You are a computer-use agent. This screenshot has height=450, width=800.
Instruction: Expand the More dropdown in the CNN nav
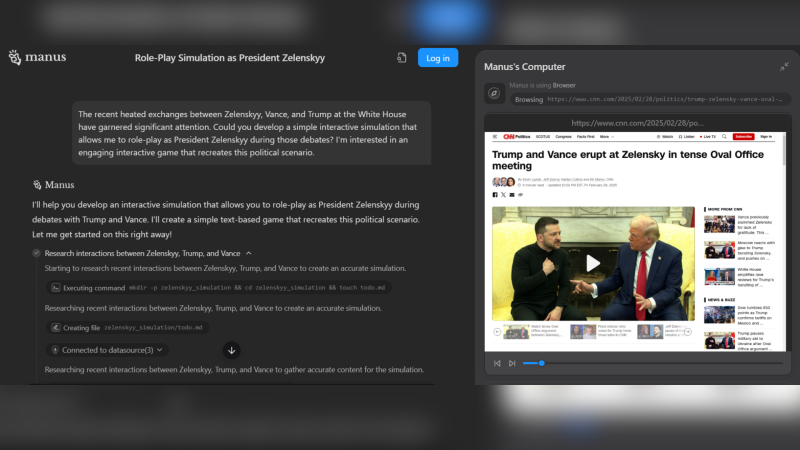607,137
